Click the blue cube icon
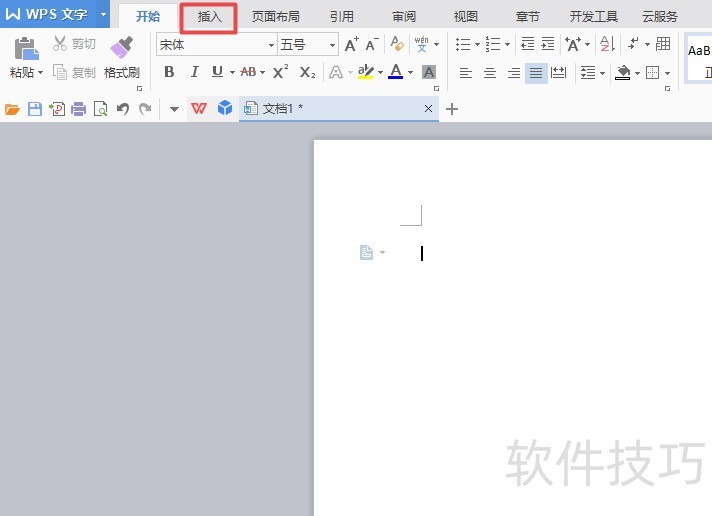The height and width of the screenshot is (516, 712). tap(225, 108)
